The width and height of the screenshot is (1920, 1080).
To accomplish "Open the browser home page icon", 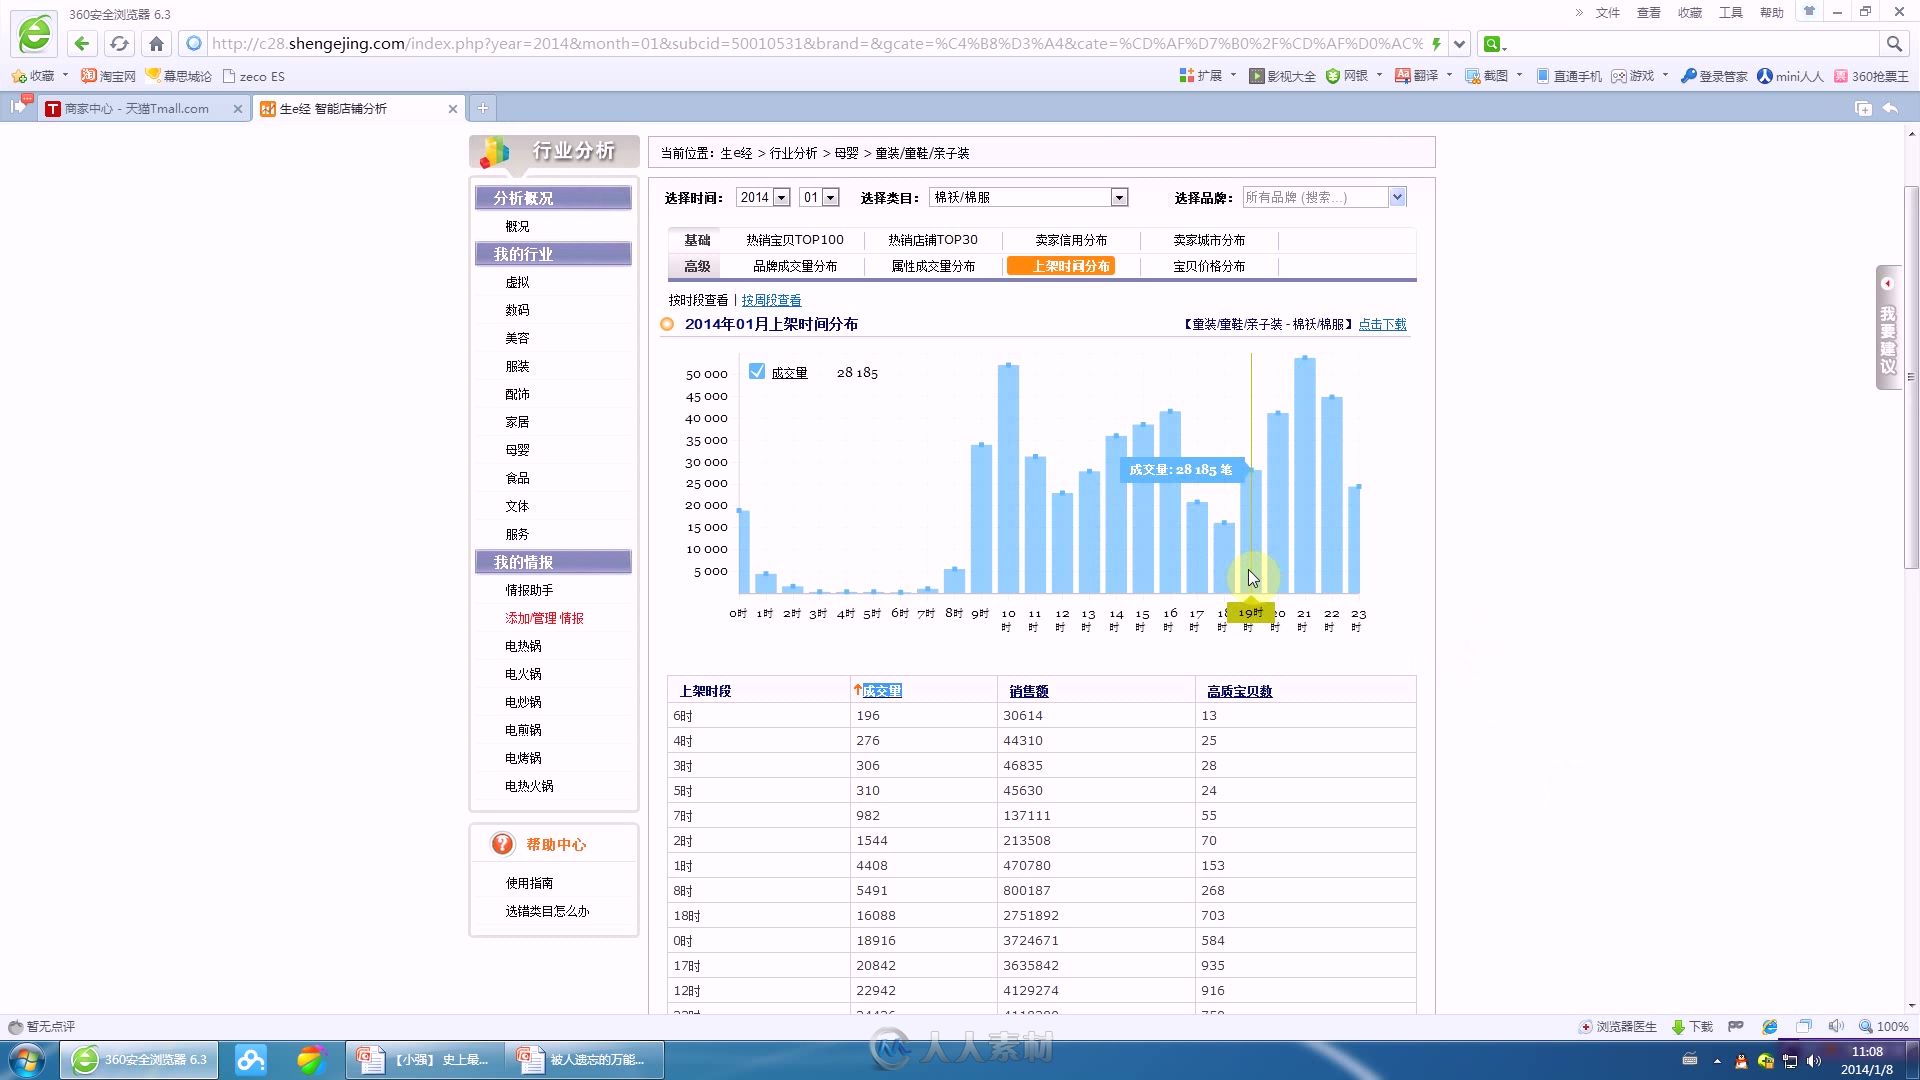I will click(156, 43).
